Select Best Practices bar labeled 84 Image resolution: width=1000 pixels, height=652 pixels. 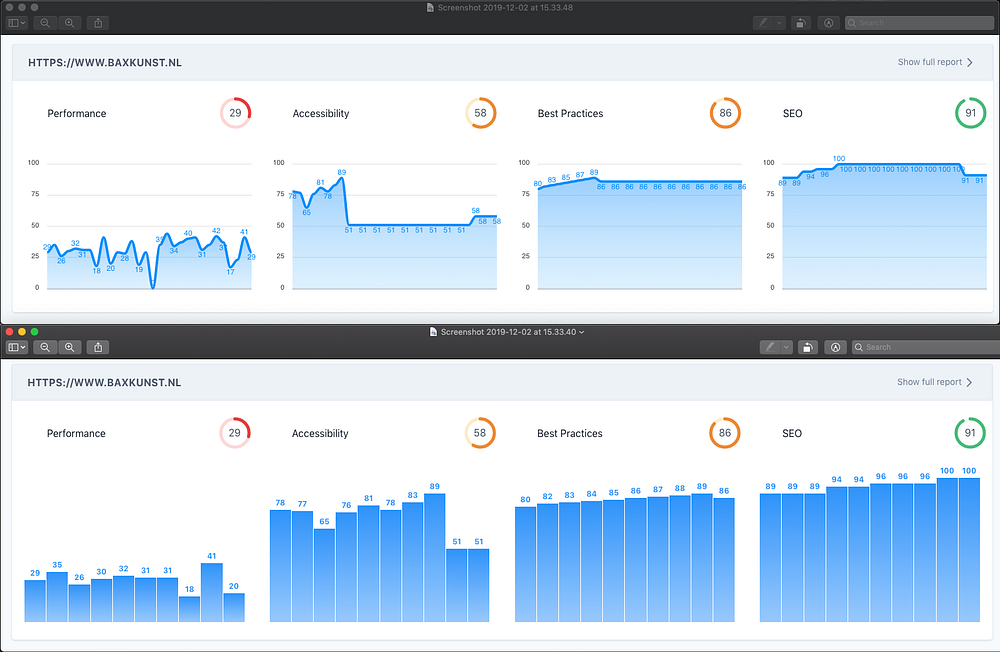tap(592, 561)
